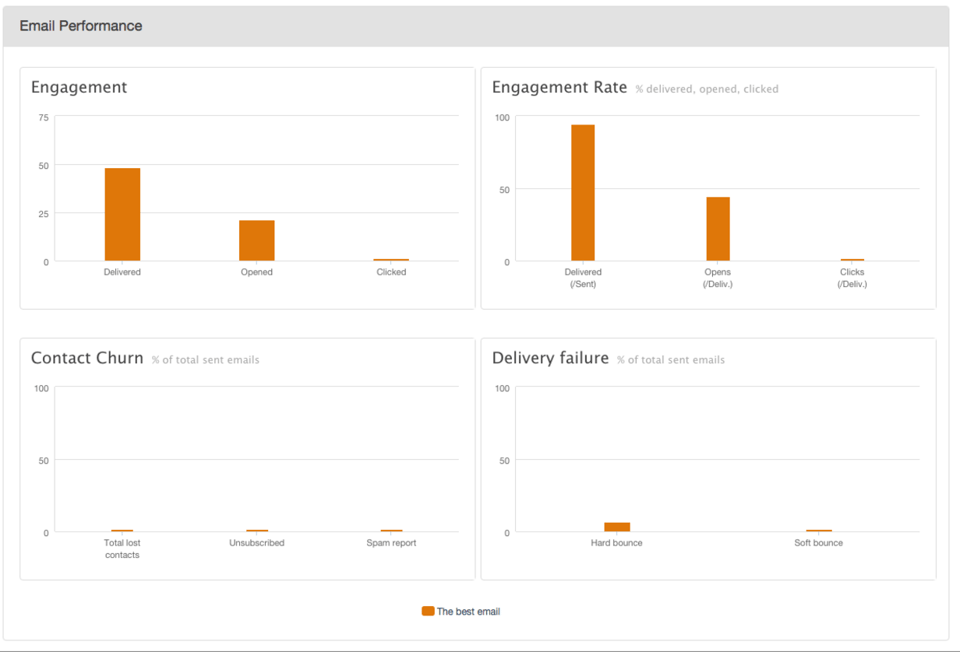960x652 pixels.
Task: Click the Delivery failure chart title
Action: (x=550, y=358)
